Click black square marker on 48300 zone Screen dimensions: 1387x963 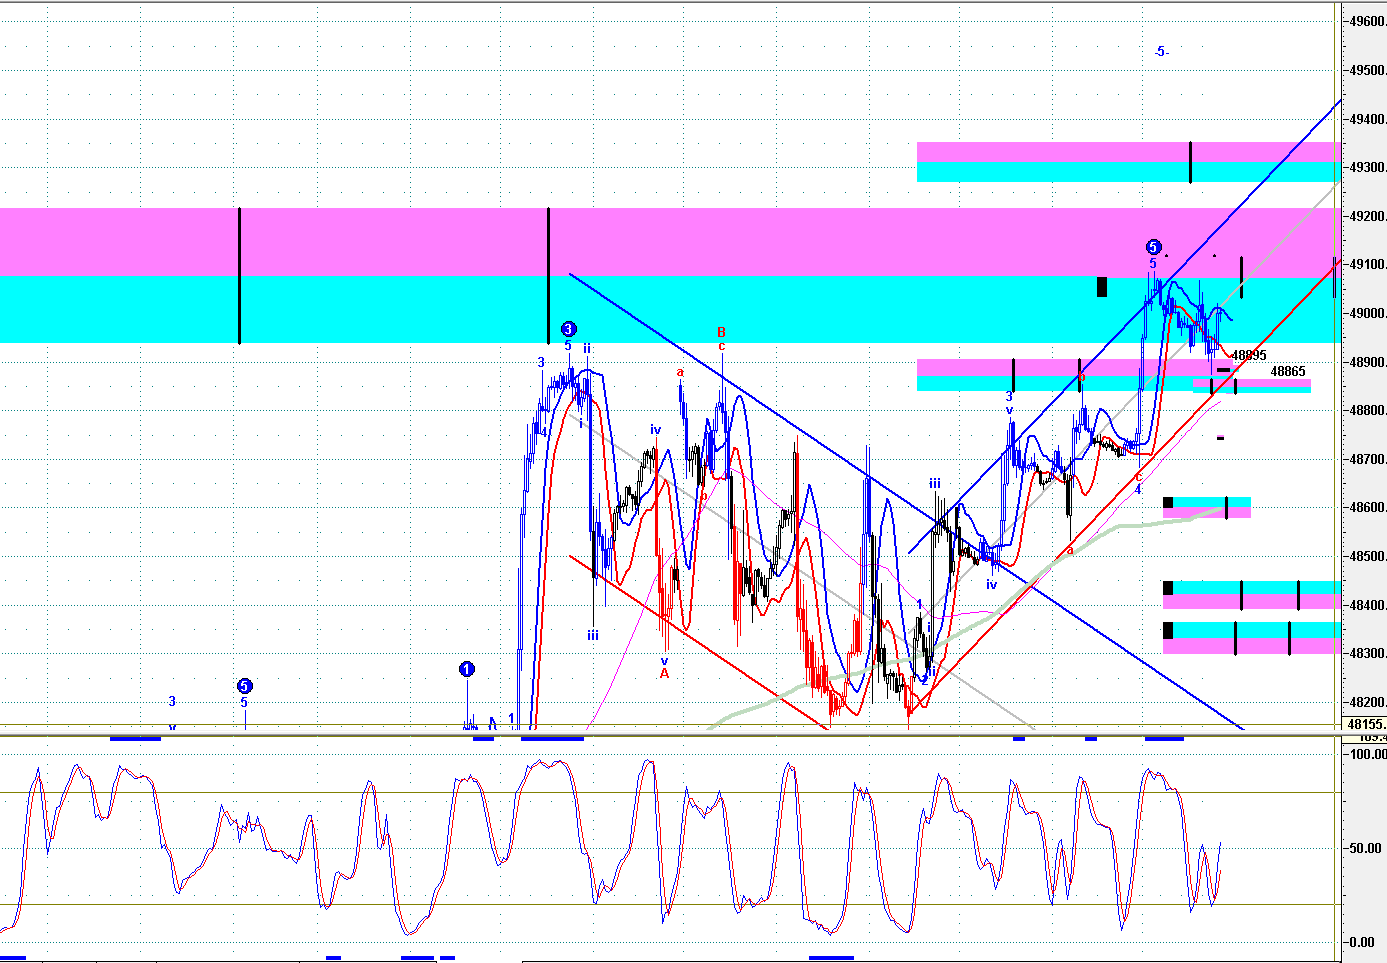(x=1168, y=630)
